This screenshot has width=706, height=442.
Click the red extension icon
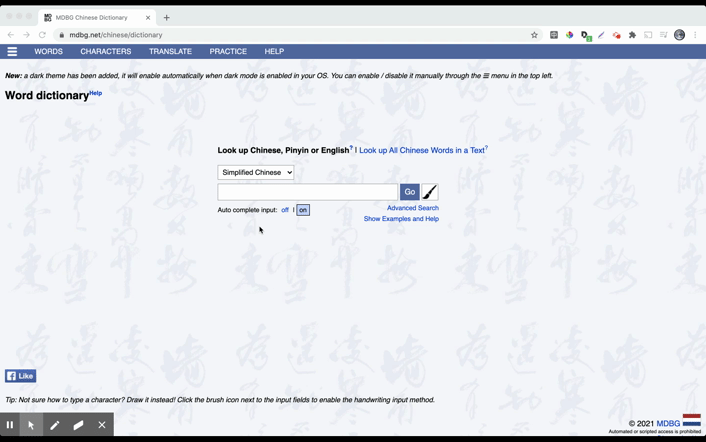click(616, 35)
